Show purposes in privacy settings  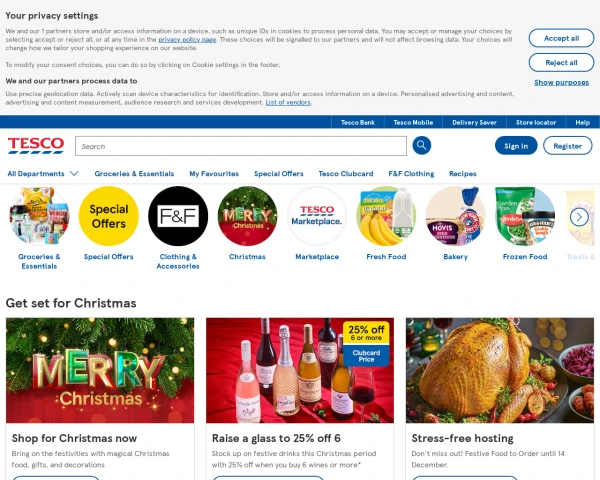[x=561, y=82]
